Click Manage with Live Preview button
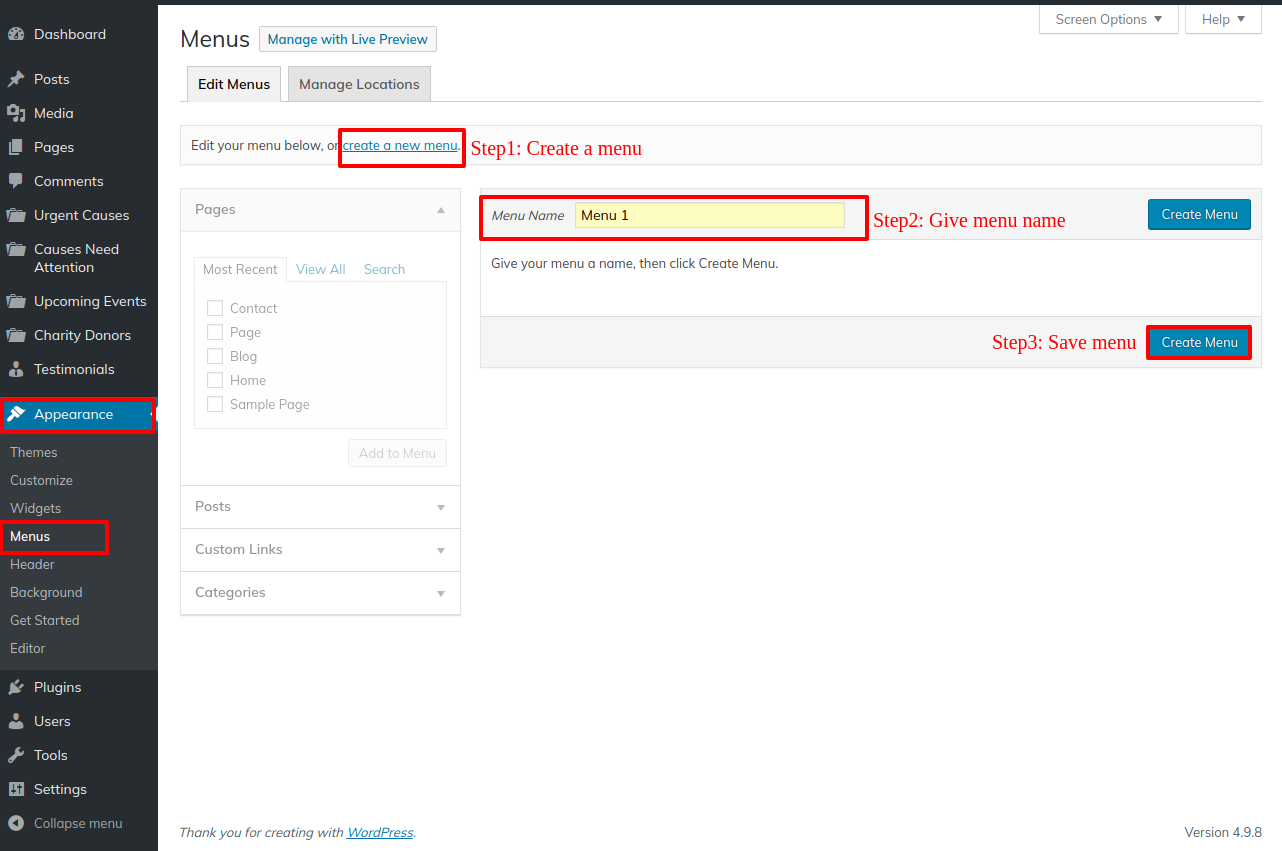This screenshot has width=1282, height=851. (x=348, y=39)
